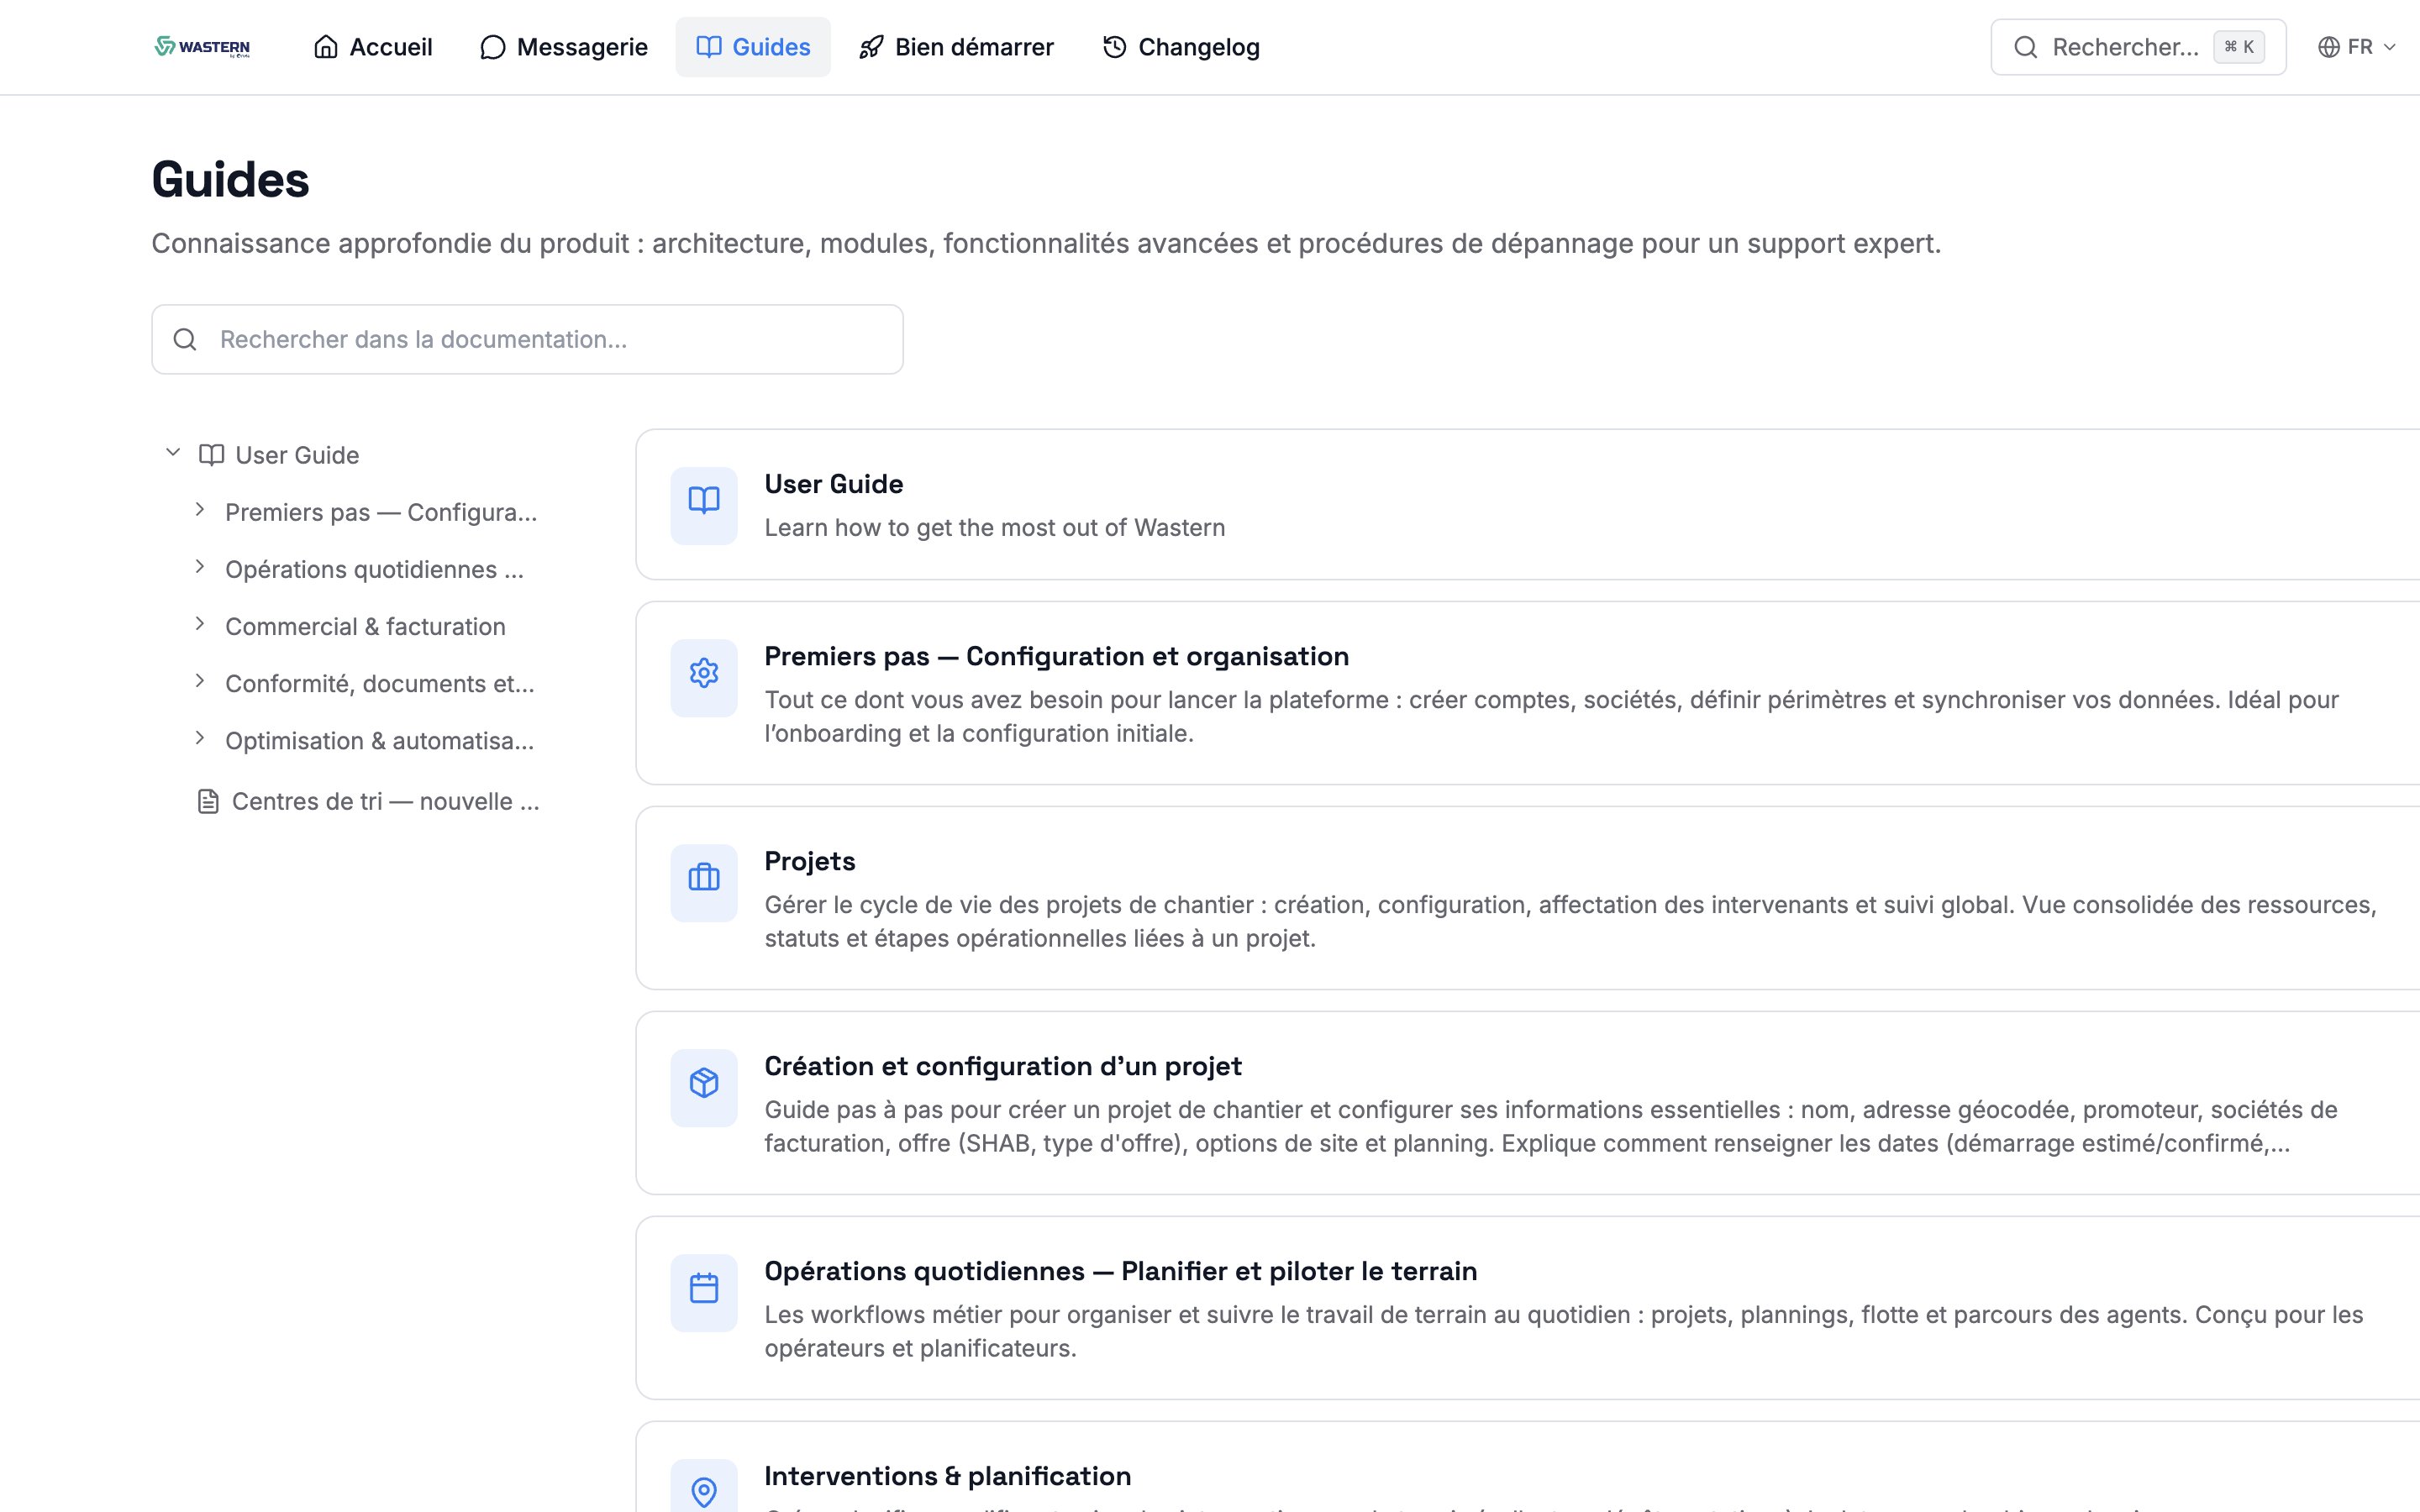Click the rocket icon for Bien démarrer

click(x=870, y=46)
